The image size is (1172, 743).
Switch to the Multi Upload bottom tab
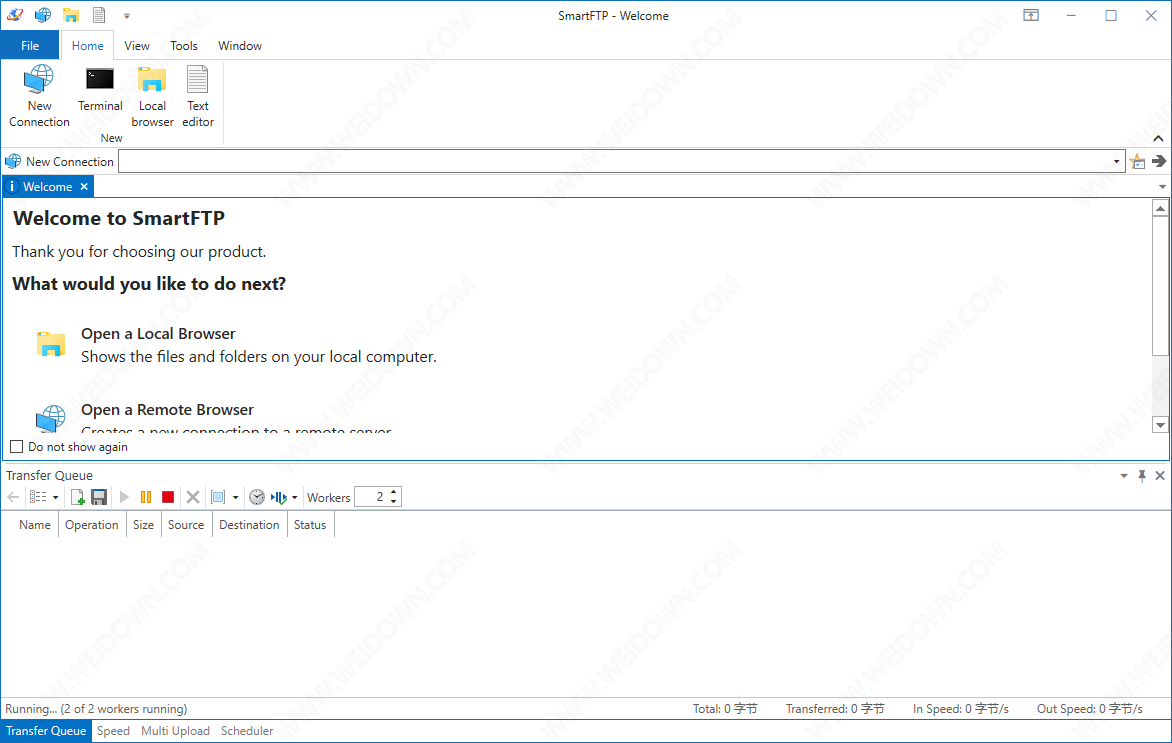click(x=176, y=731)
